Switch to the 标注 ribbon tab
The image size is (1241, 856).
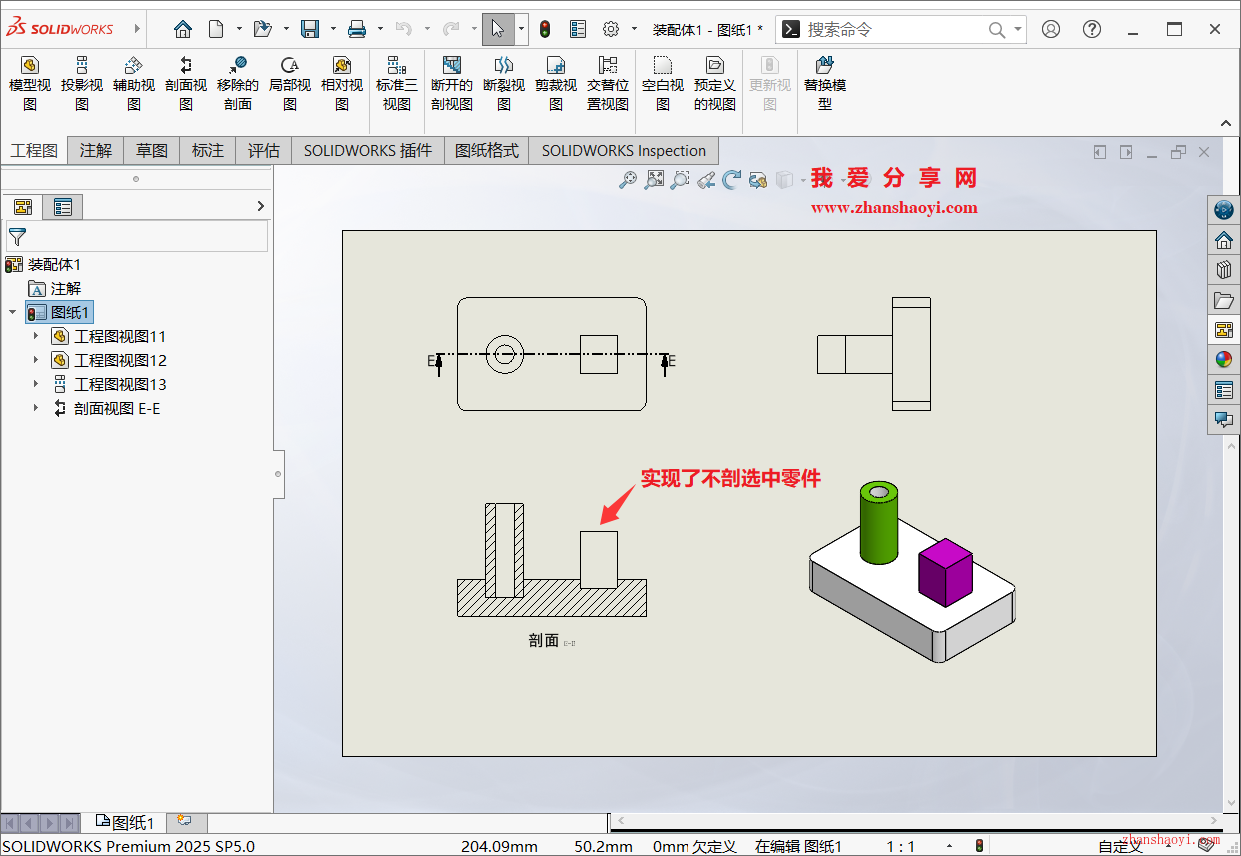coord(208,150)
